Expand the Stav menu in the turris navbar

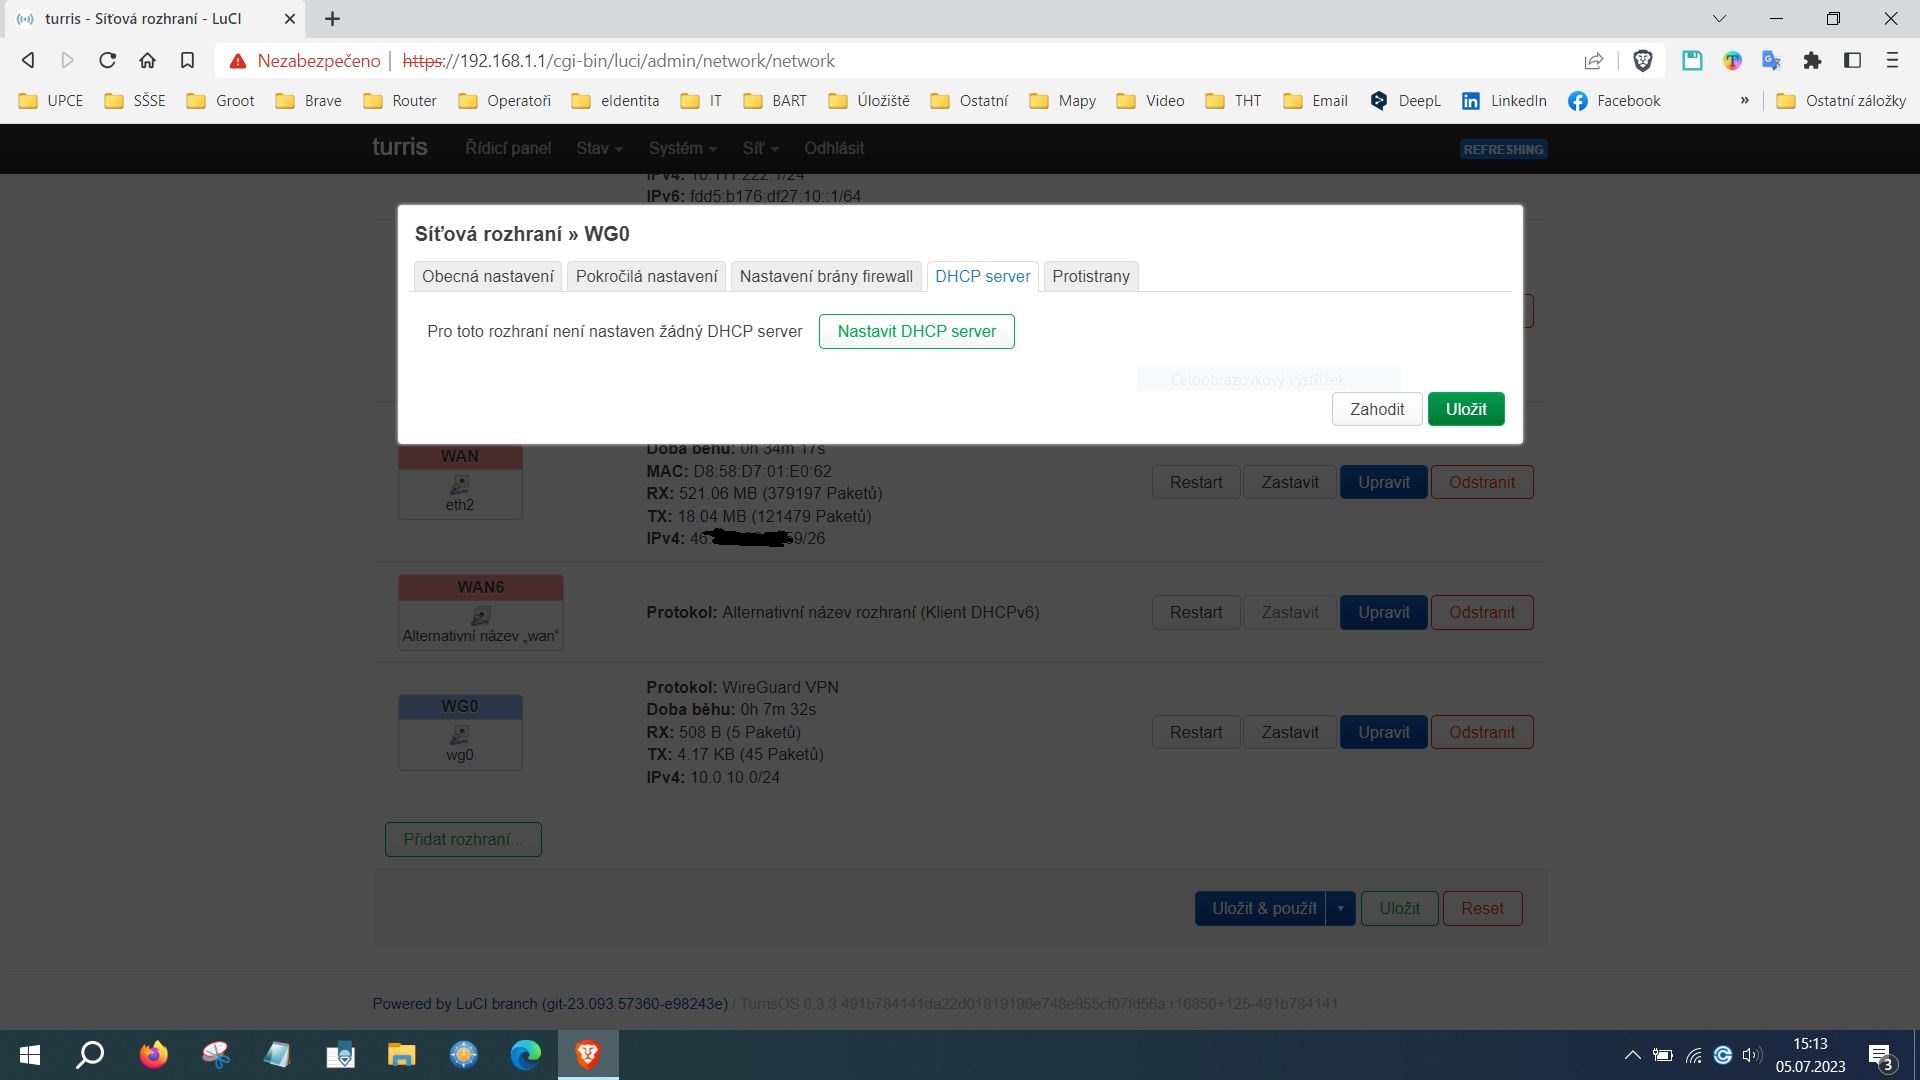(598, 148)
